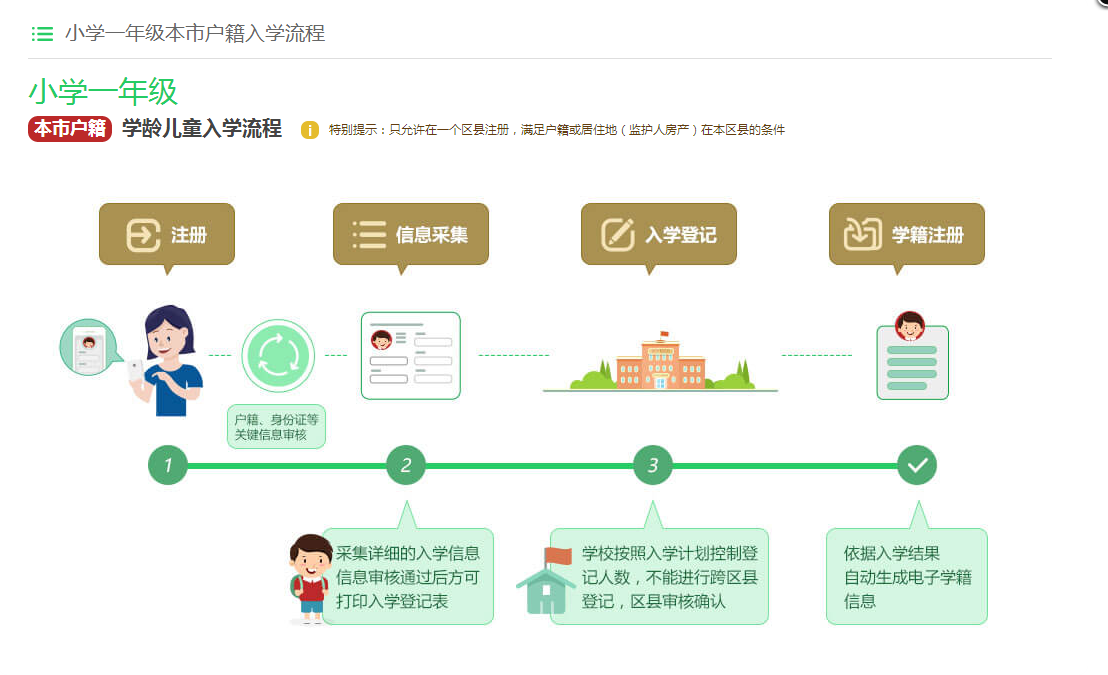Click the orange school building illustration
This screenshot has width=1108, height=675.
(660, 362)
